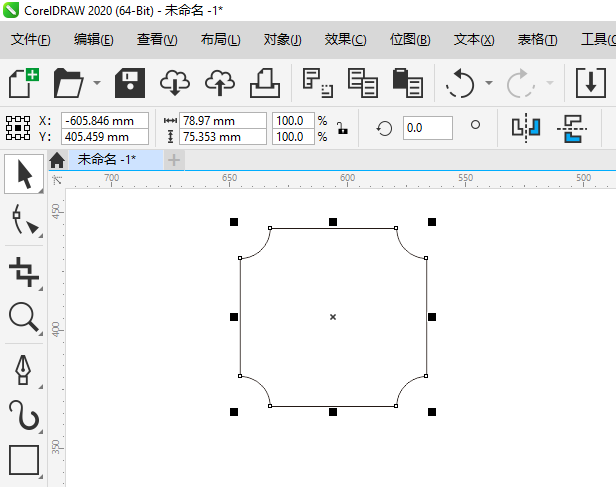Click the left-middle selection handle
The height and width of the screenshot is (487, 616).
pyautogui.click(x=234, y=317)
